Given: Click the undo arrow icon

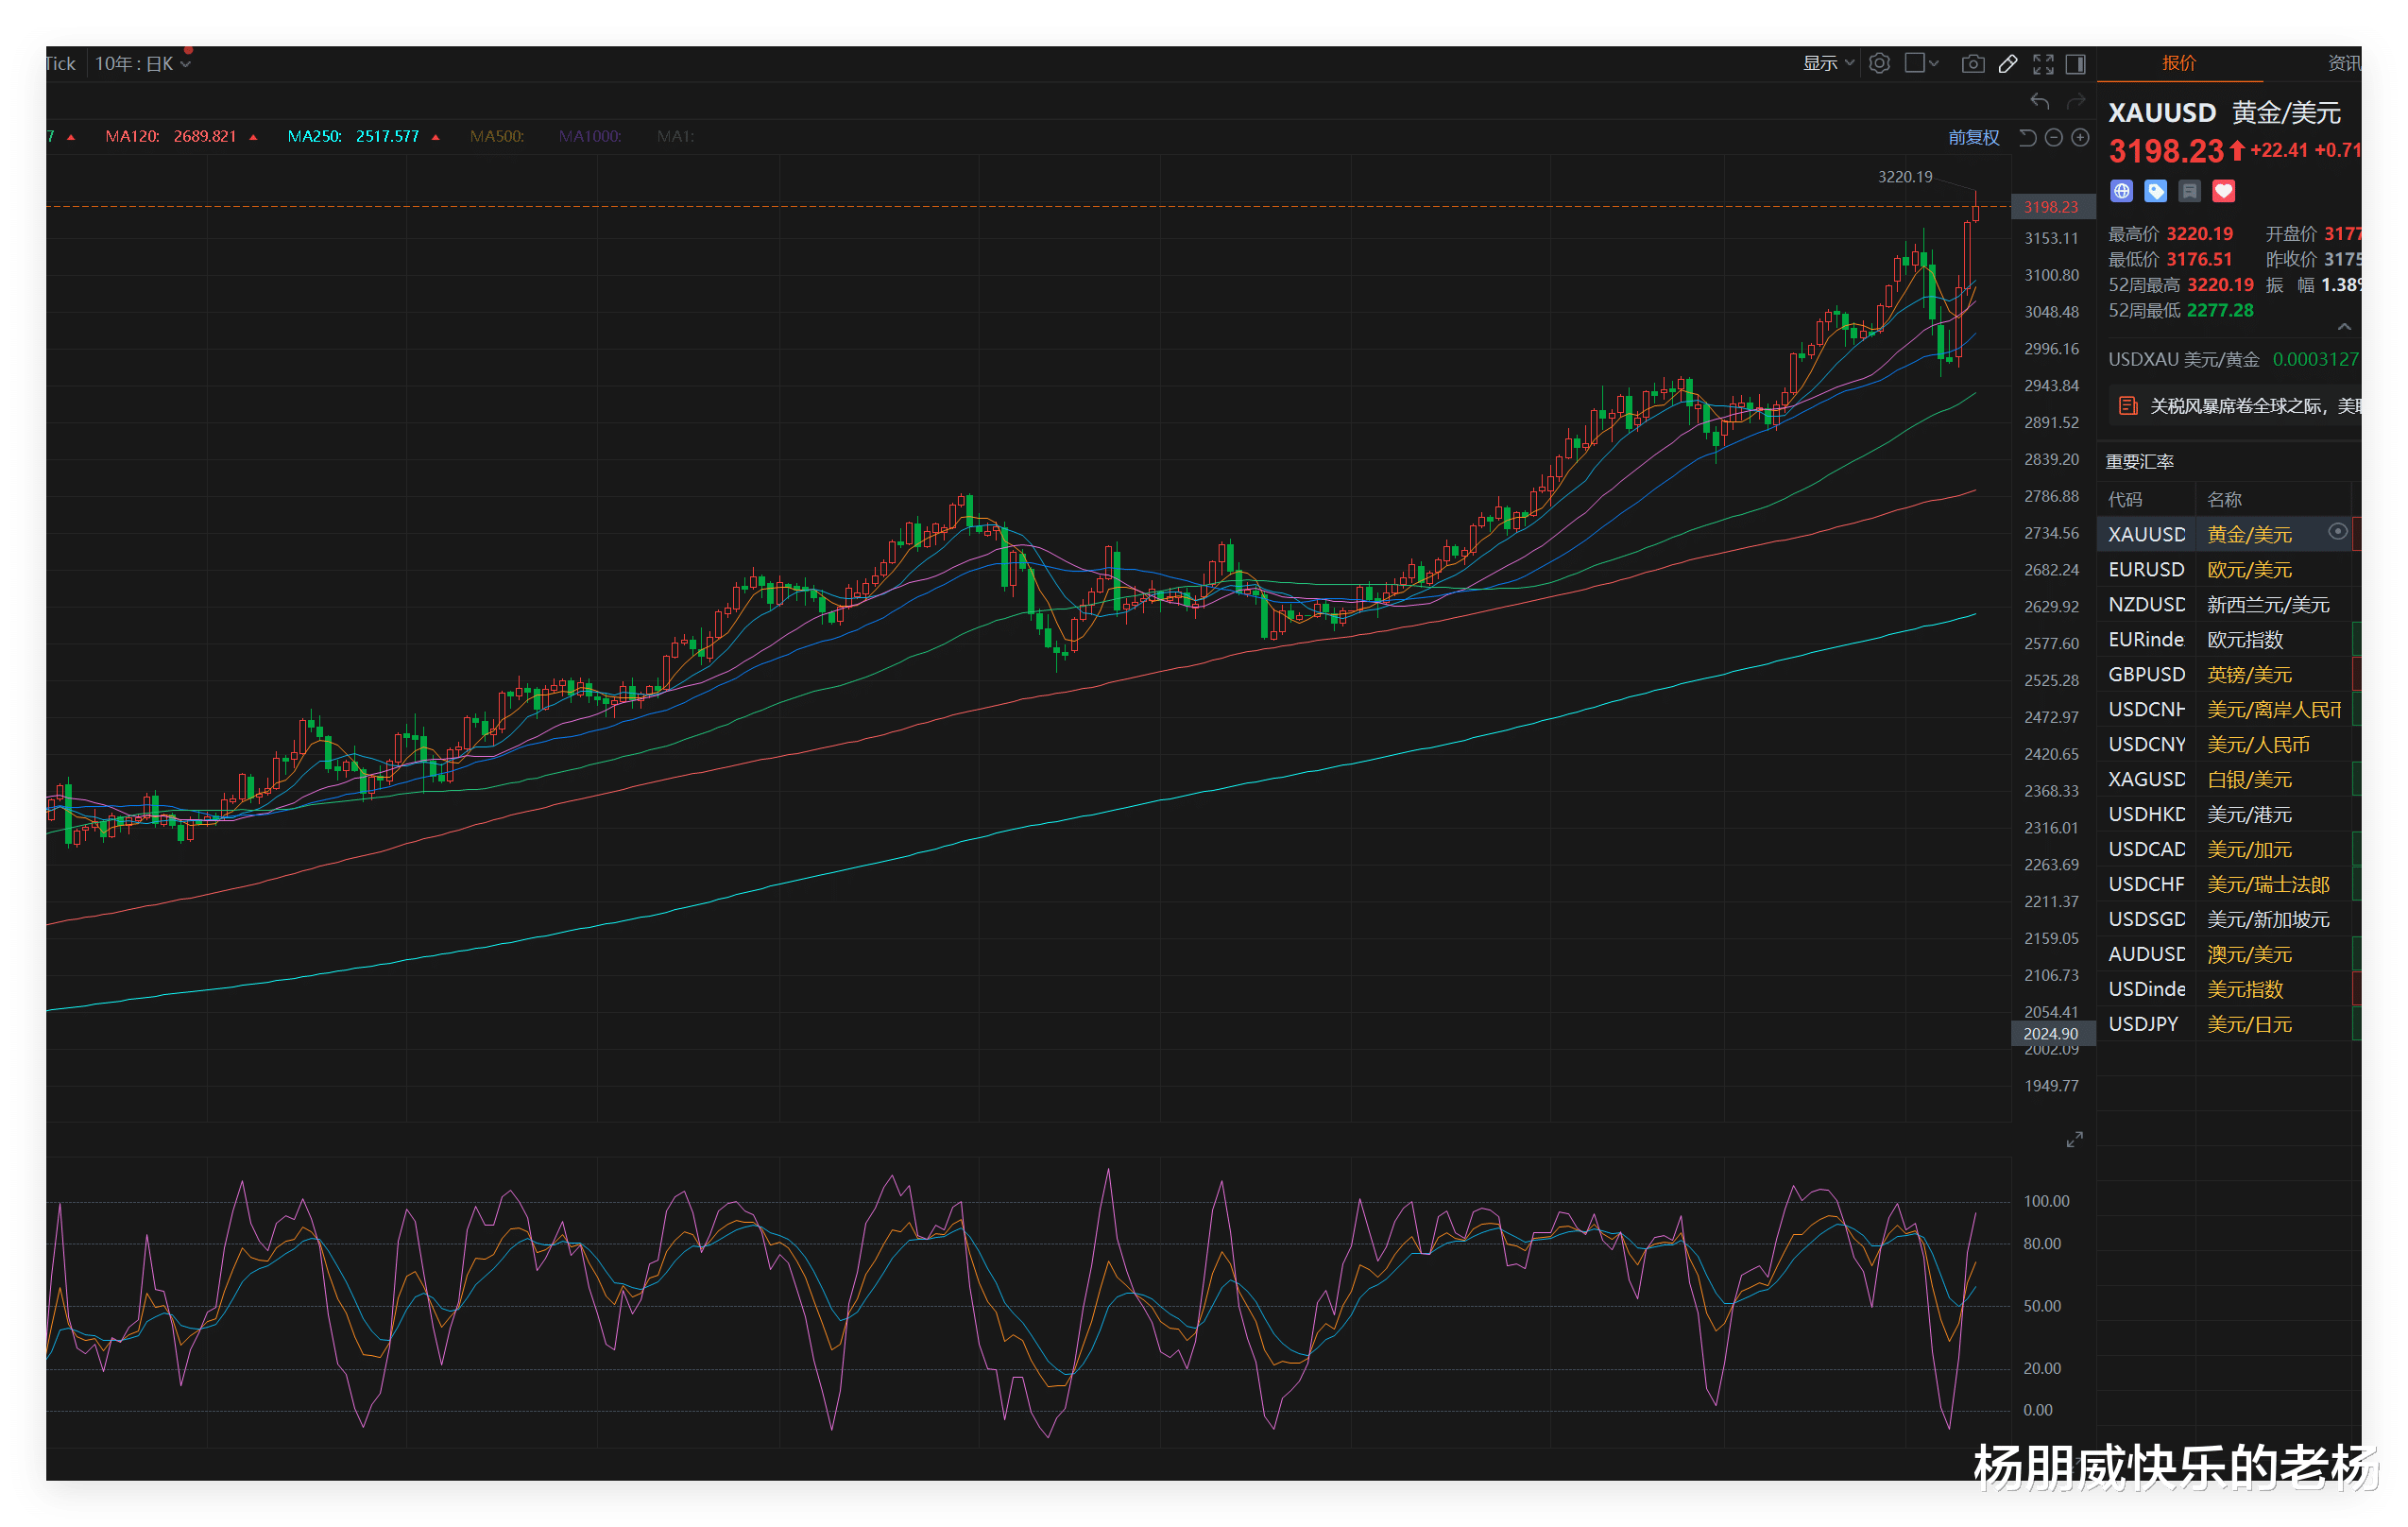Looking at the screenshot, I should point(2039,101).
